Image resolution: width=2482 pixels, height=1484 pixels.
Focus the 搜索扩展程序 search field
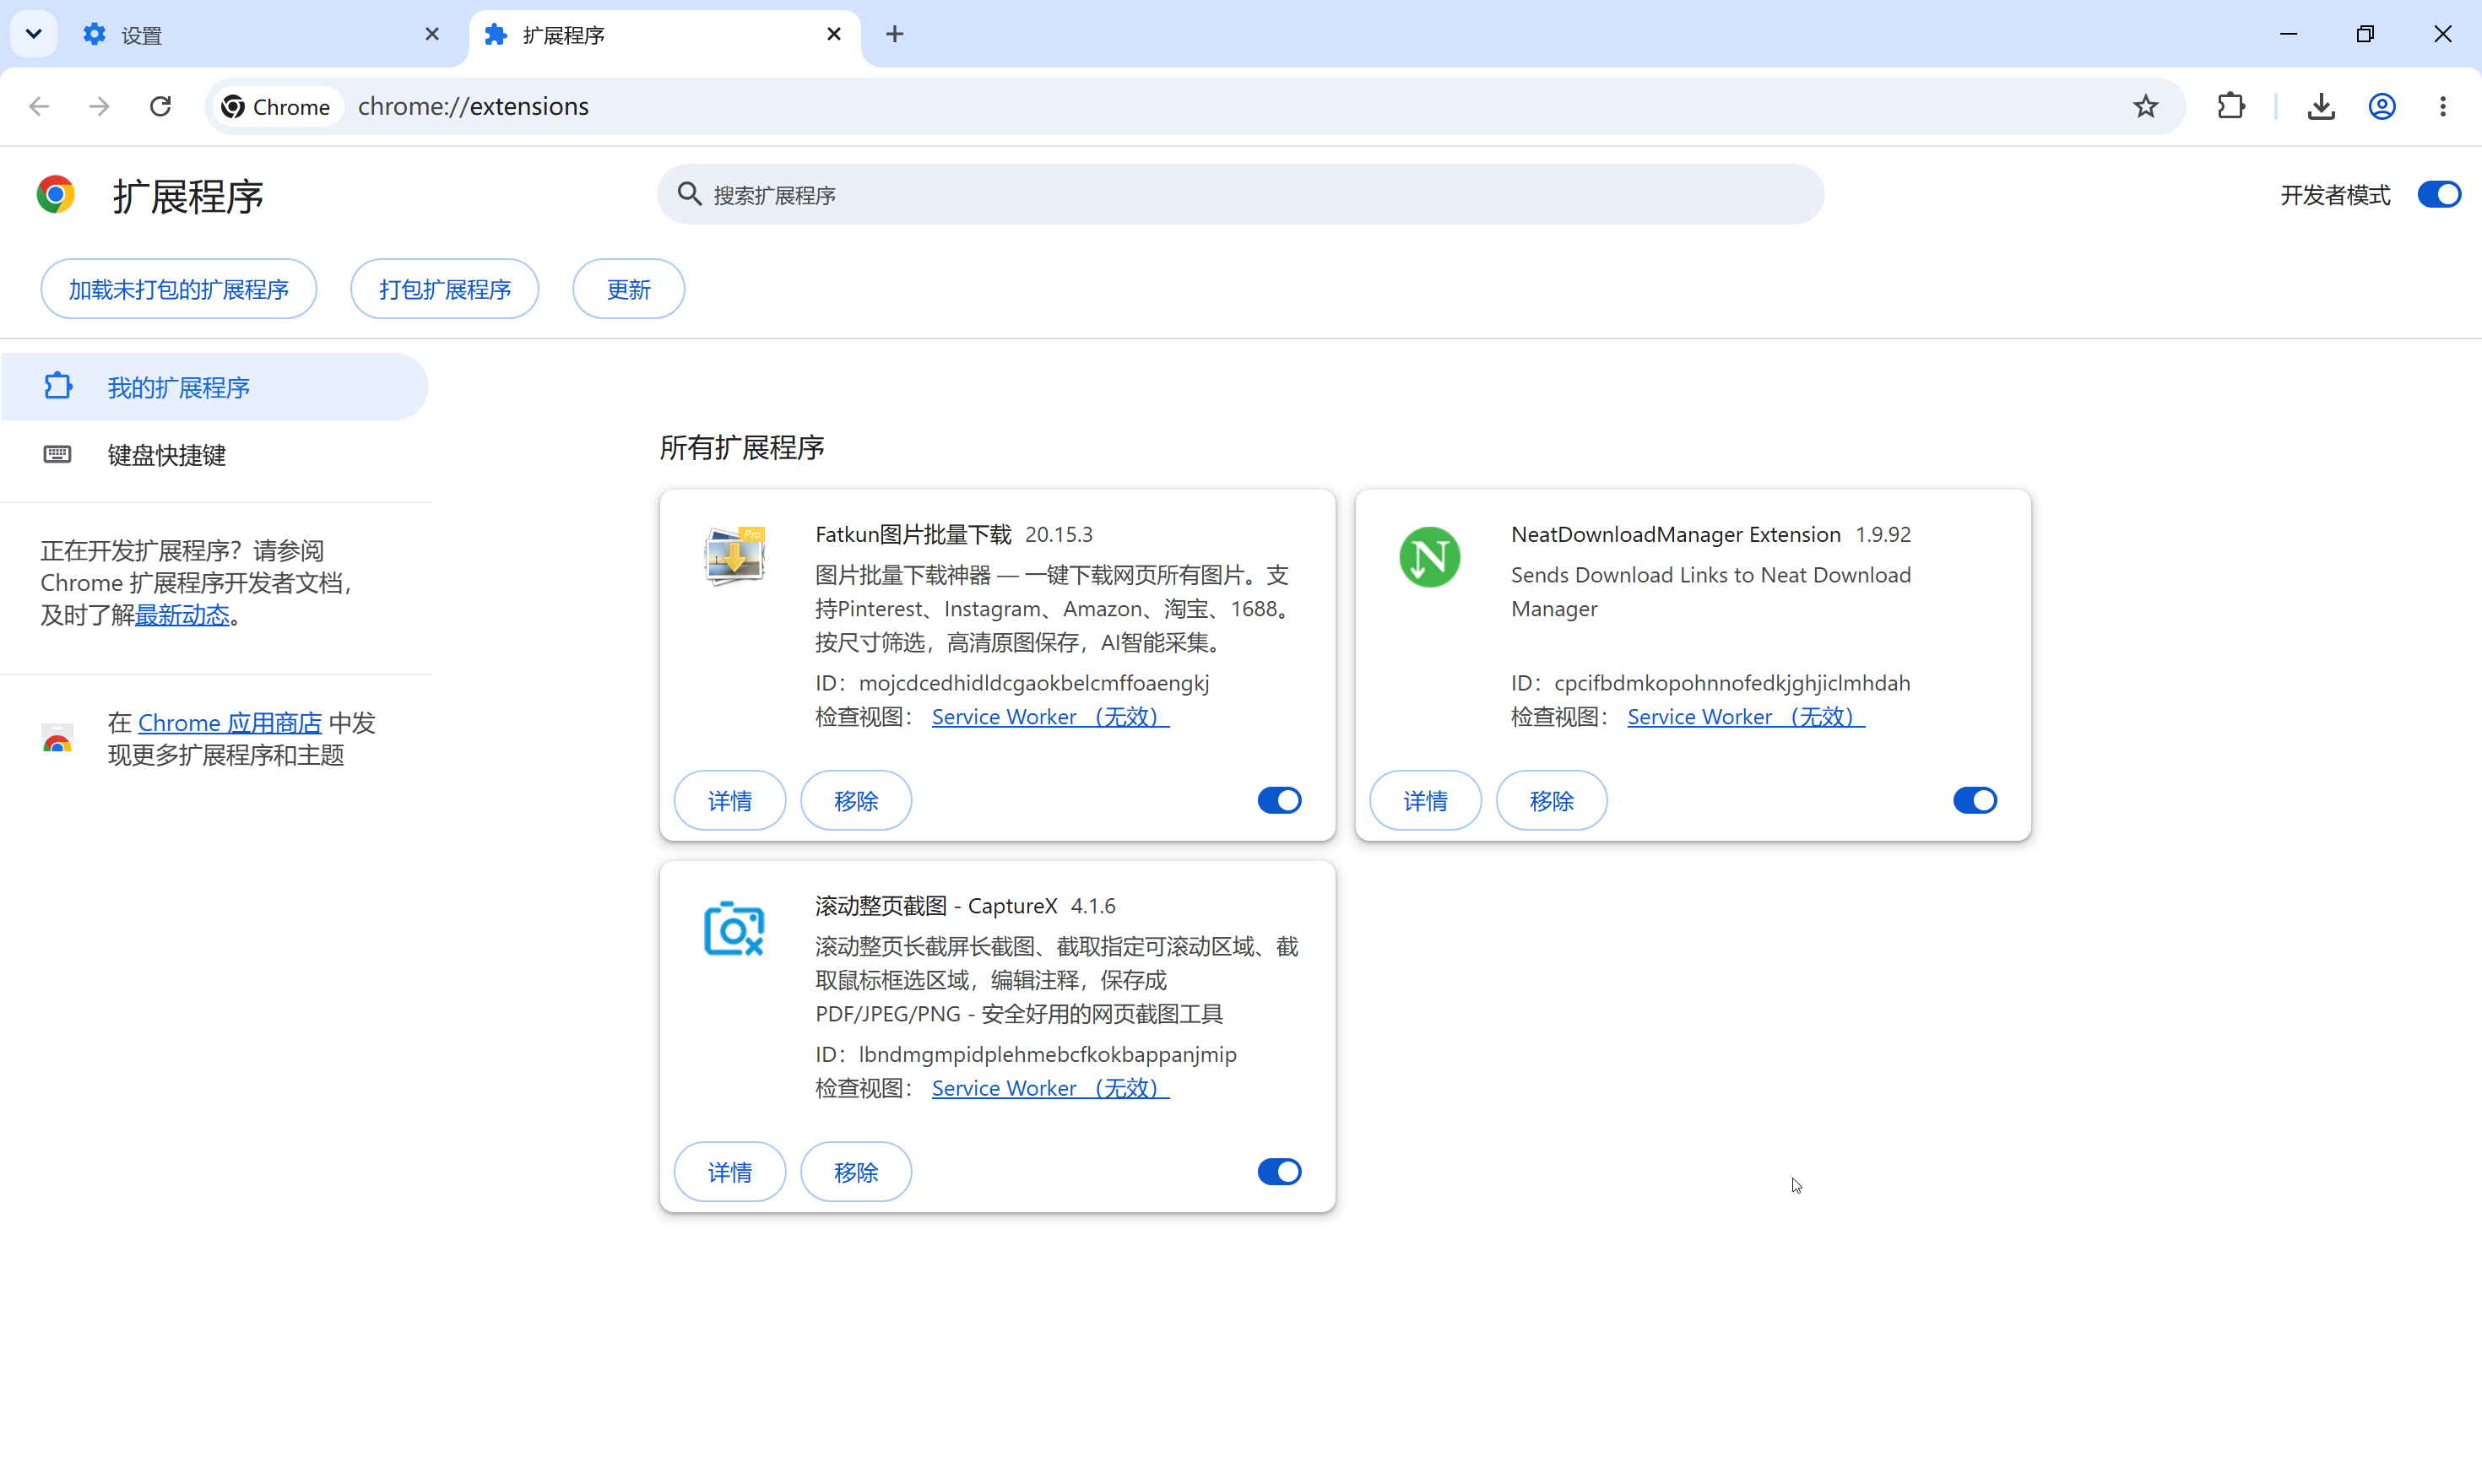[x=1240, y=194]
